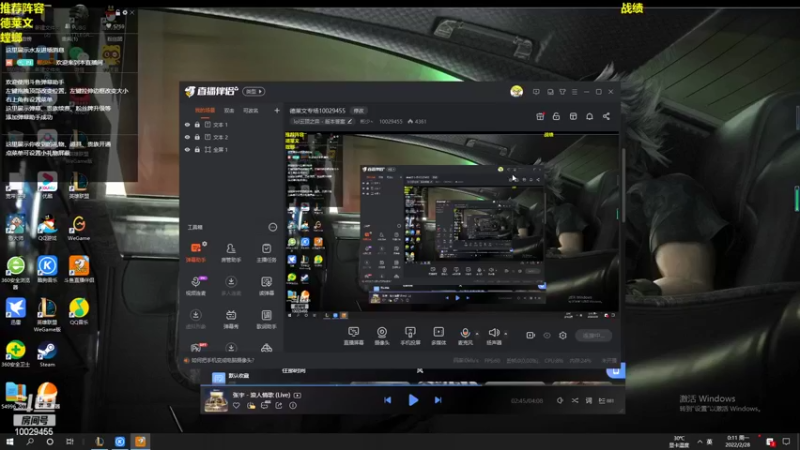Open Kugou music taskbar icon

(120, 442)
